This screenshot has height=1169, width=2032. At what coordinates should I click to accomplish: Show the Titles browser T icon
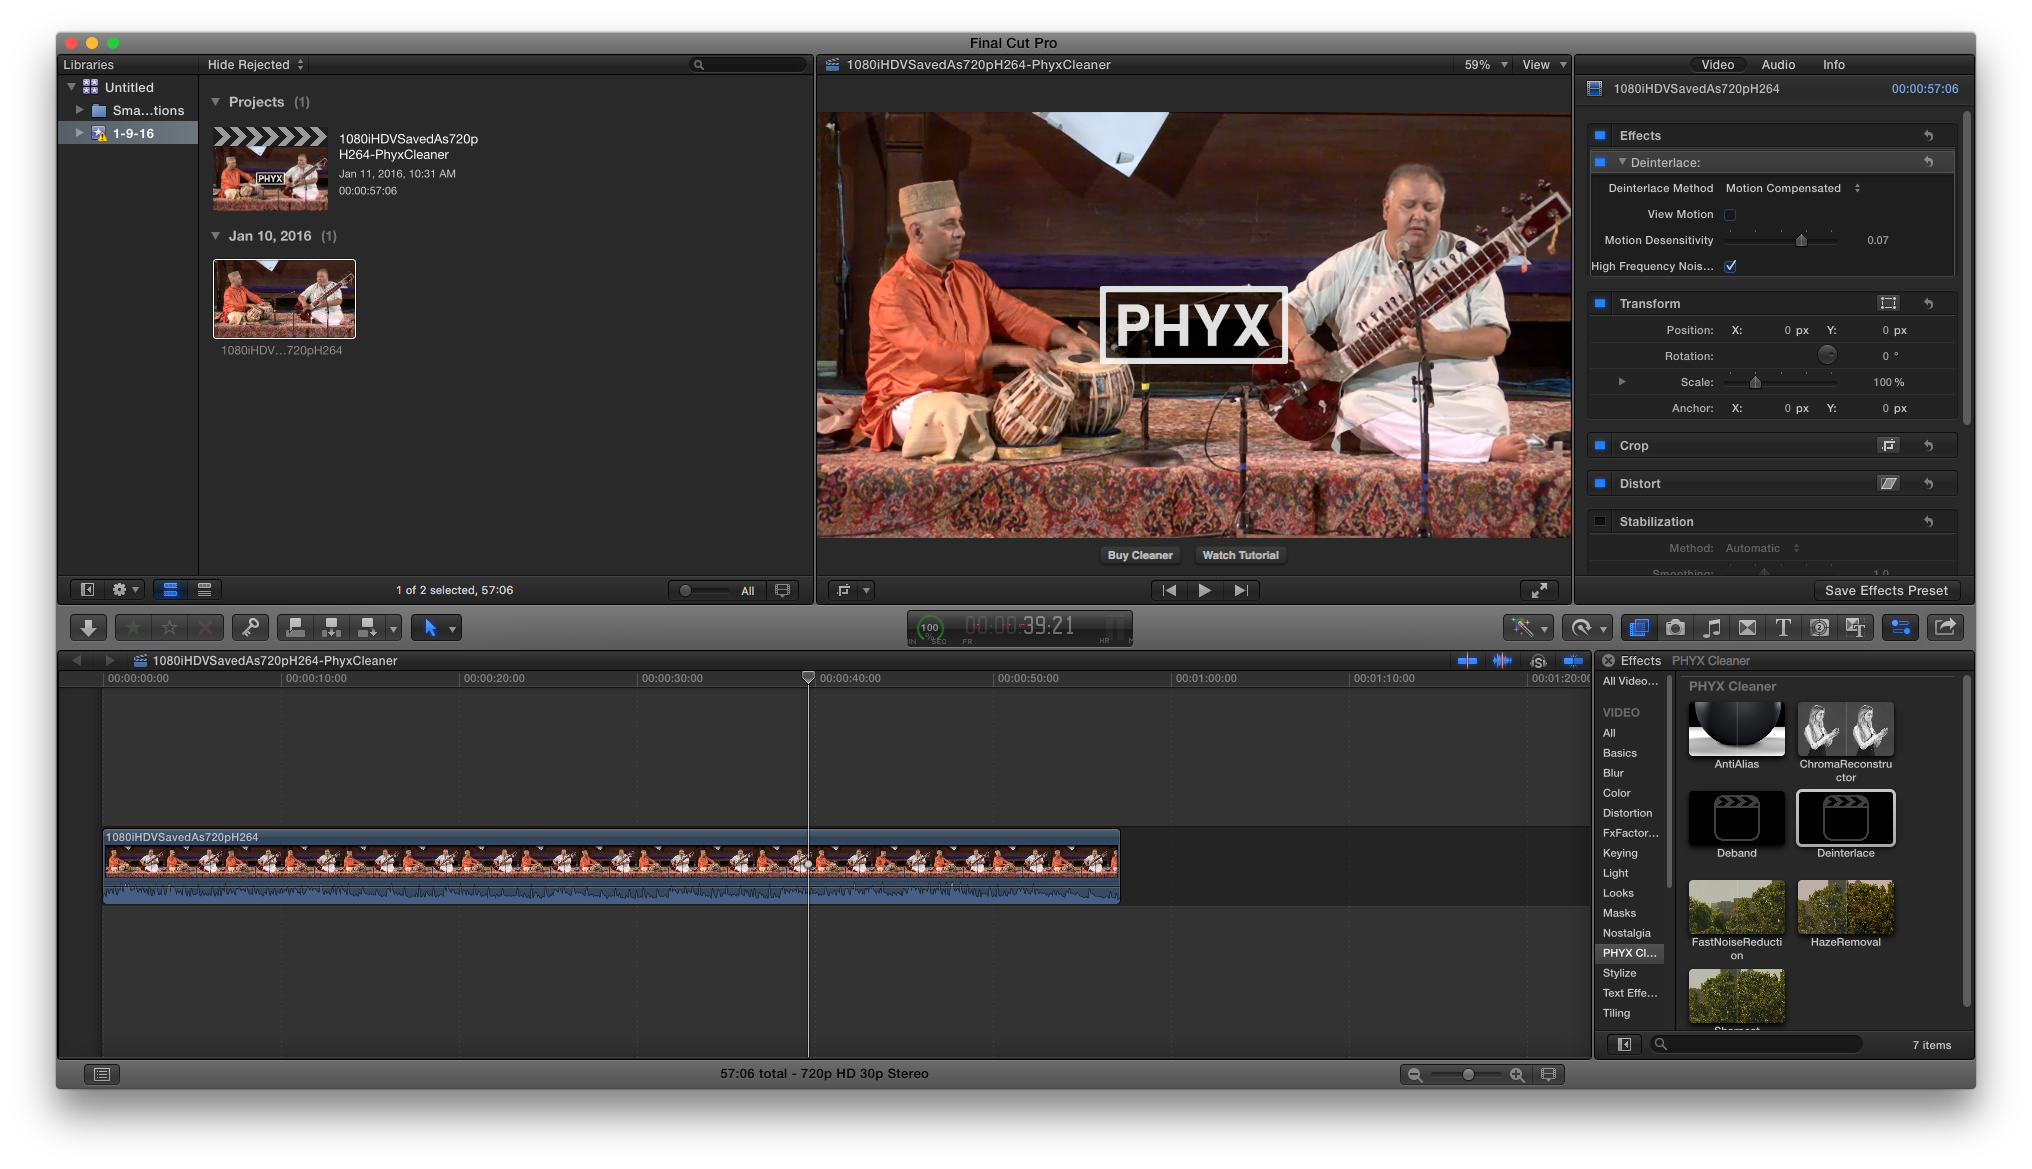click(x=1783, y=627)
